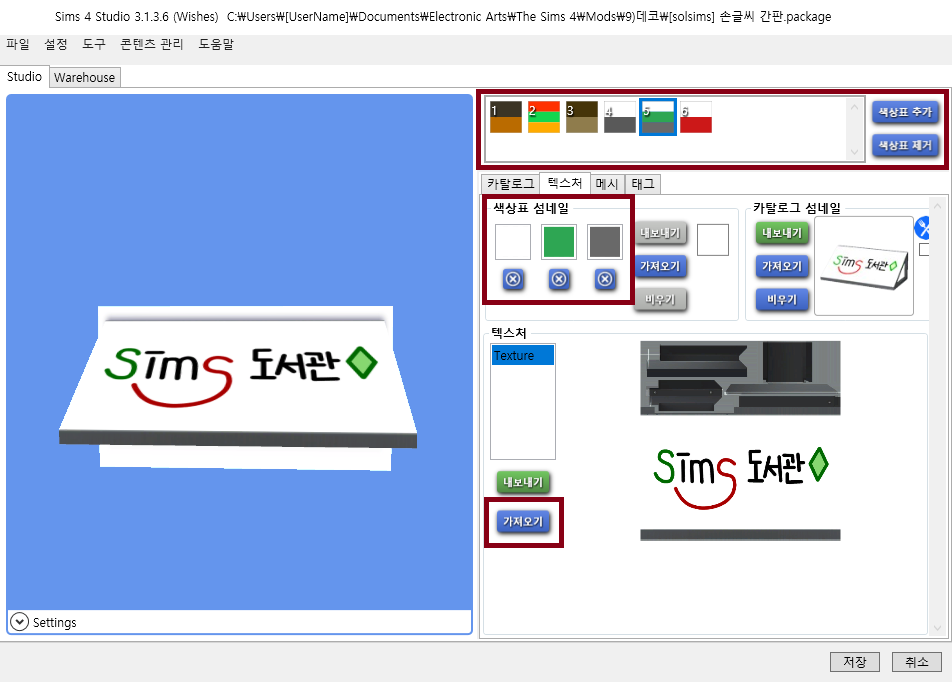Select Texture item in texture list
952x682 pixels.
click(523, 355)
